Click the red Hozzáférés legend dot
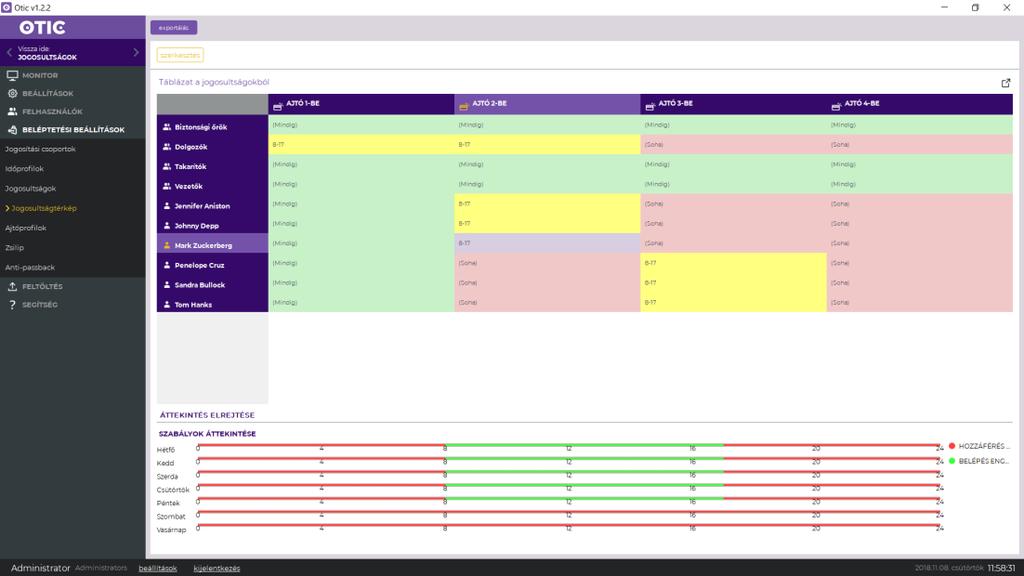Screen dimensions: 1024x576 coord(952,446)
